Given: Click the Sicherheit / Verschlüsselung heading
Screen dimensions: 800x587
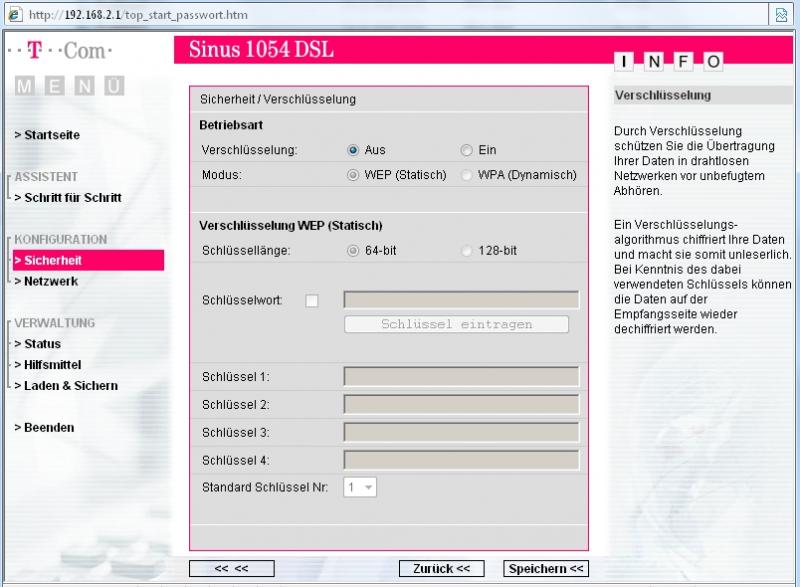Looking at the screenshot, I should click(278, 99).
